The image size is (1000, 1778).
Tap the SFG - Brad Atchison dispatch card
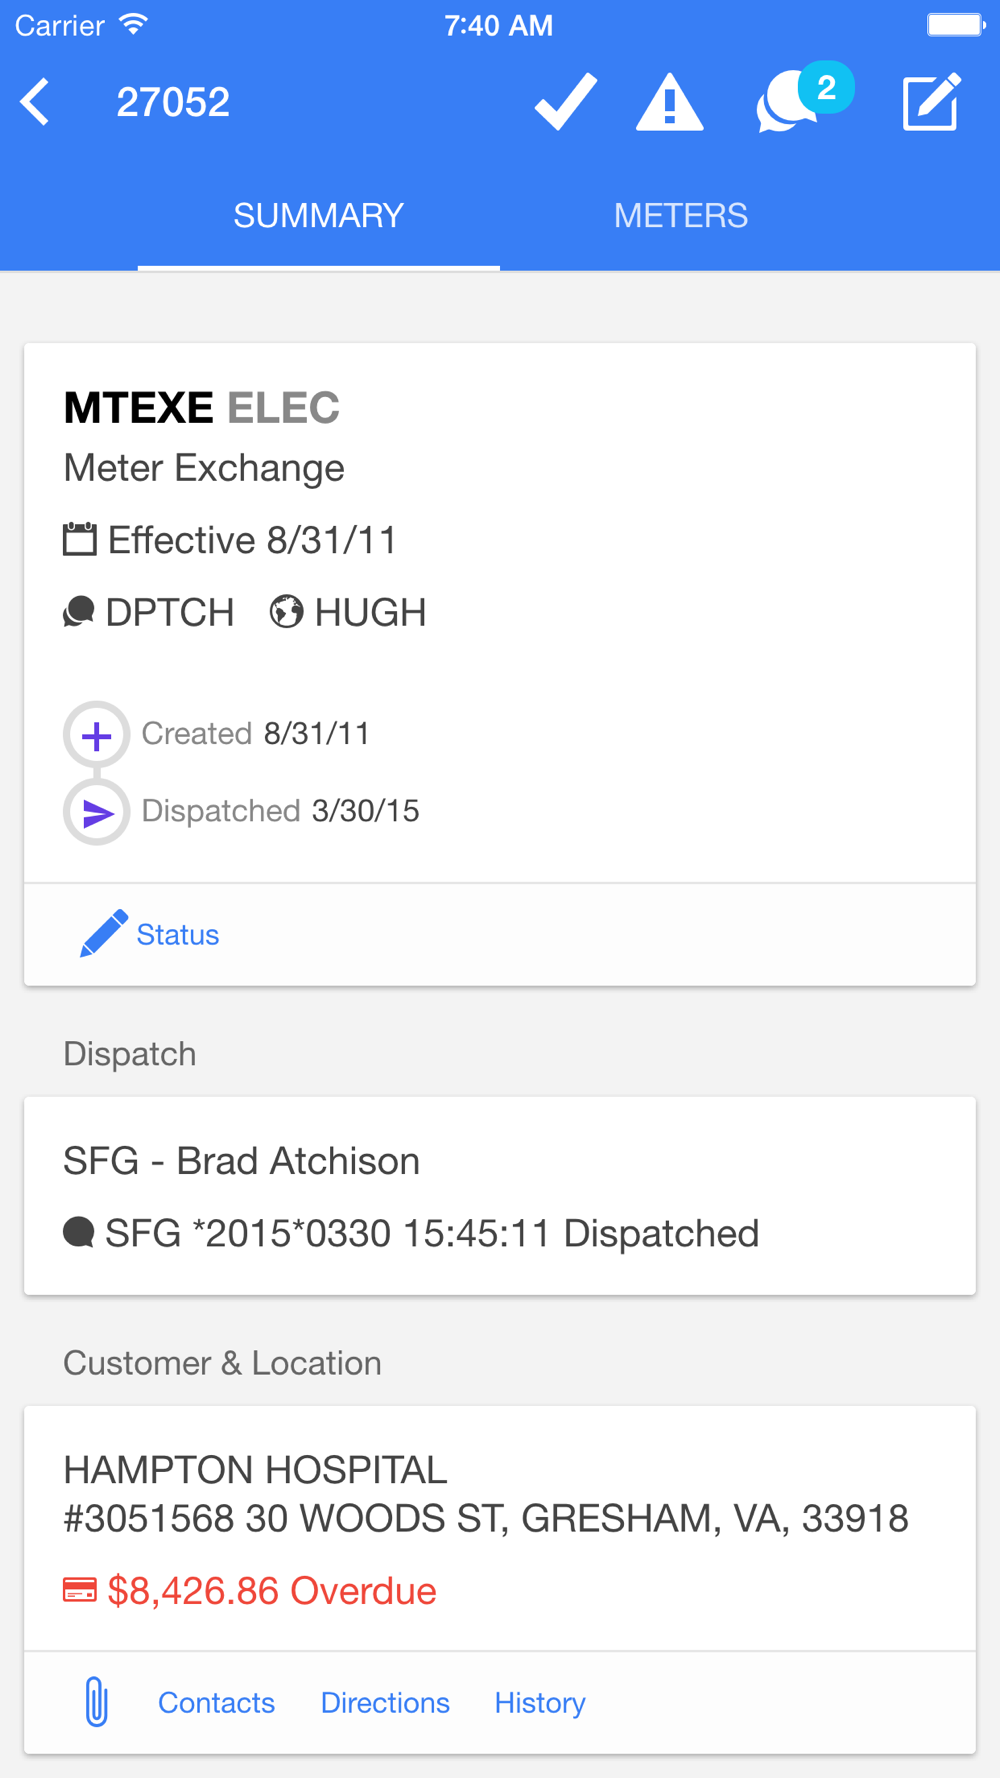[x=500, y=1195]
